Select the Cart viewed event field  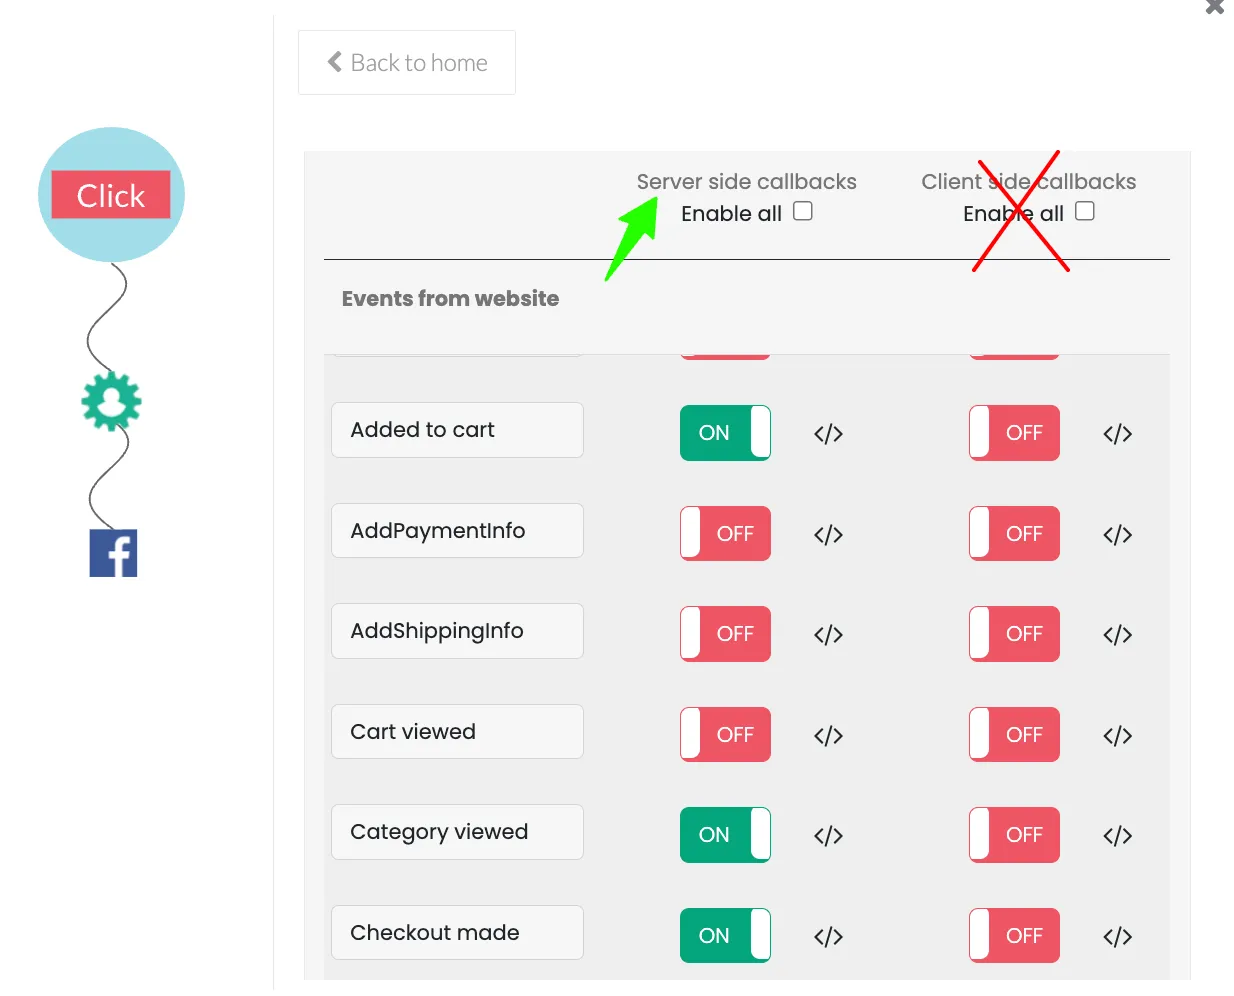coord(457,732)
